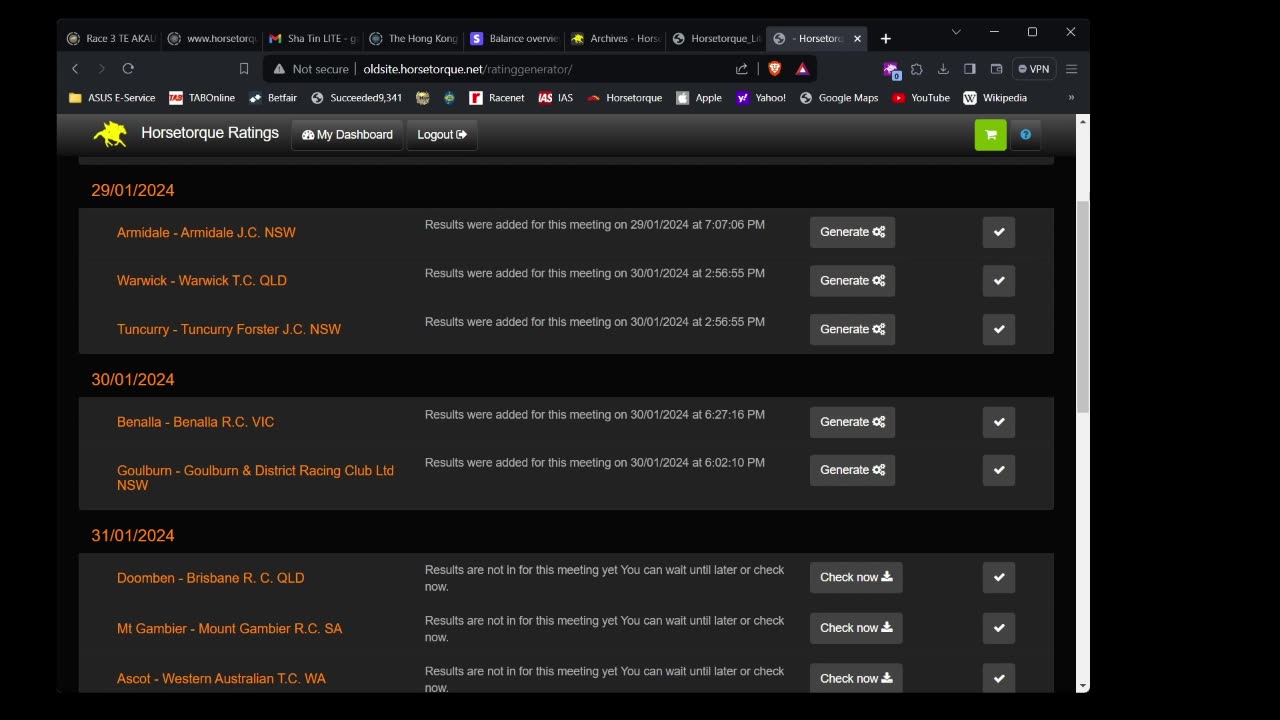
Task: Check now for Mt Gambier results
Action: (x=856, y=628)
